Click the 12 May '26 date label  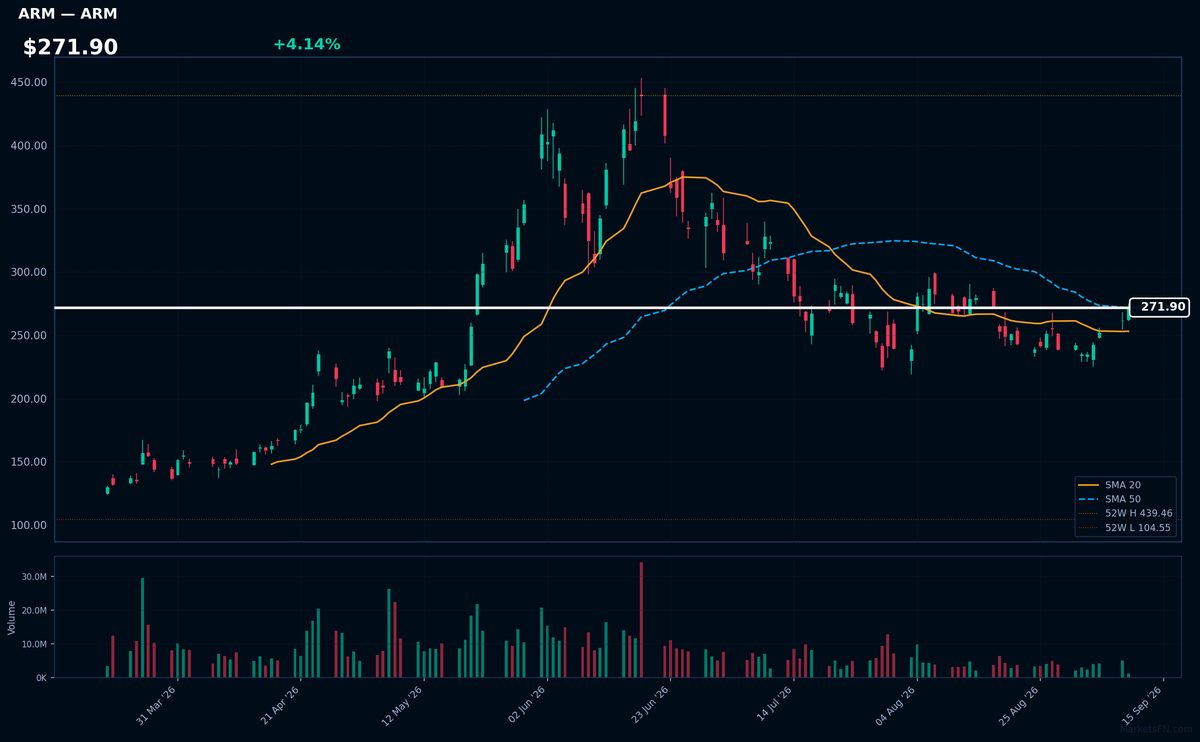(402, 705)
